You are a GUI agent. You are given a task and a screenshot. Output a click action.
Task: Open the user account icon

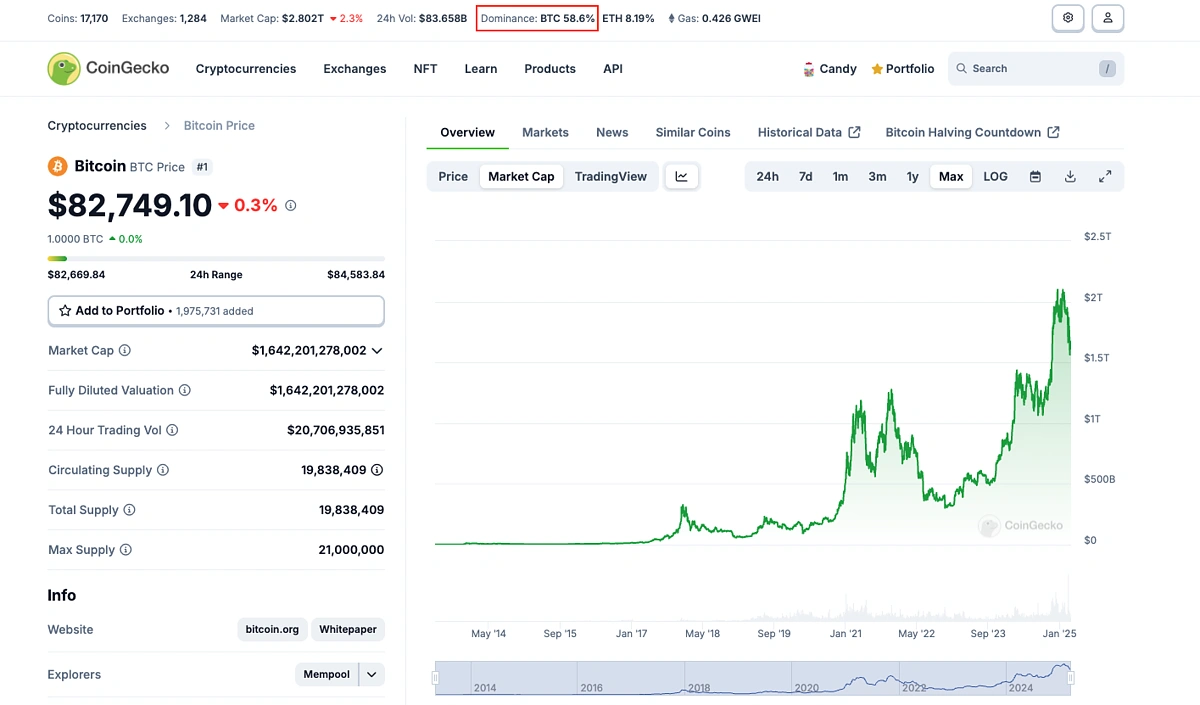coord(1108,18)
